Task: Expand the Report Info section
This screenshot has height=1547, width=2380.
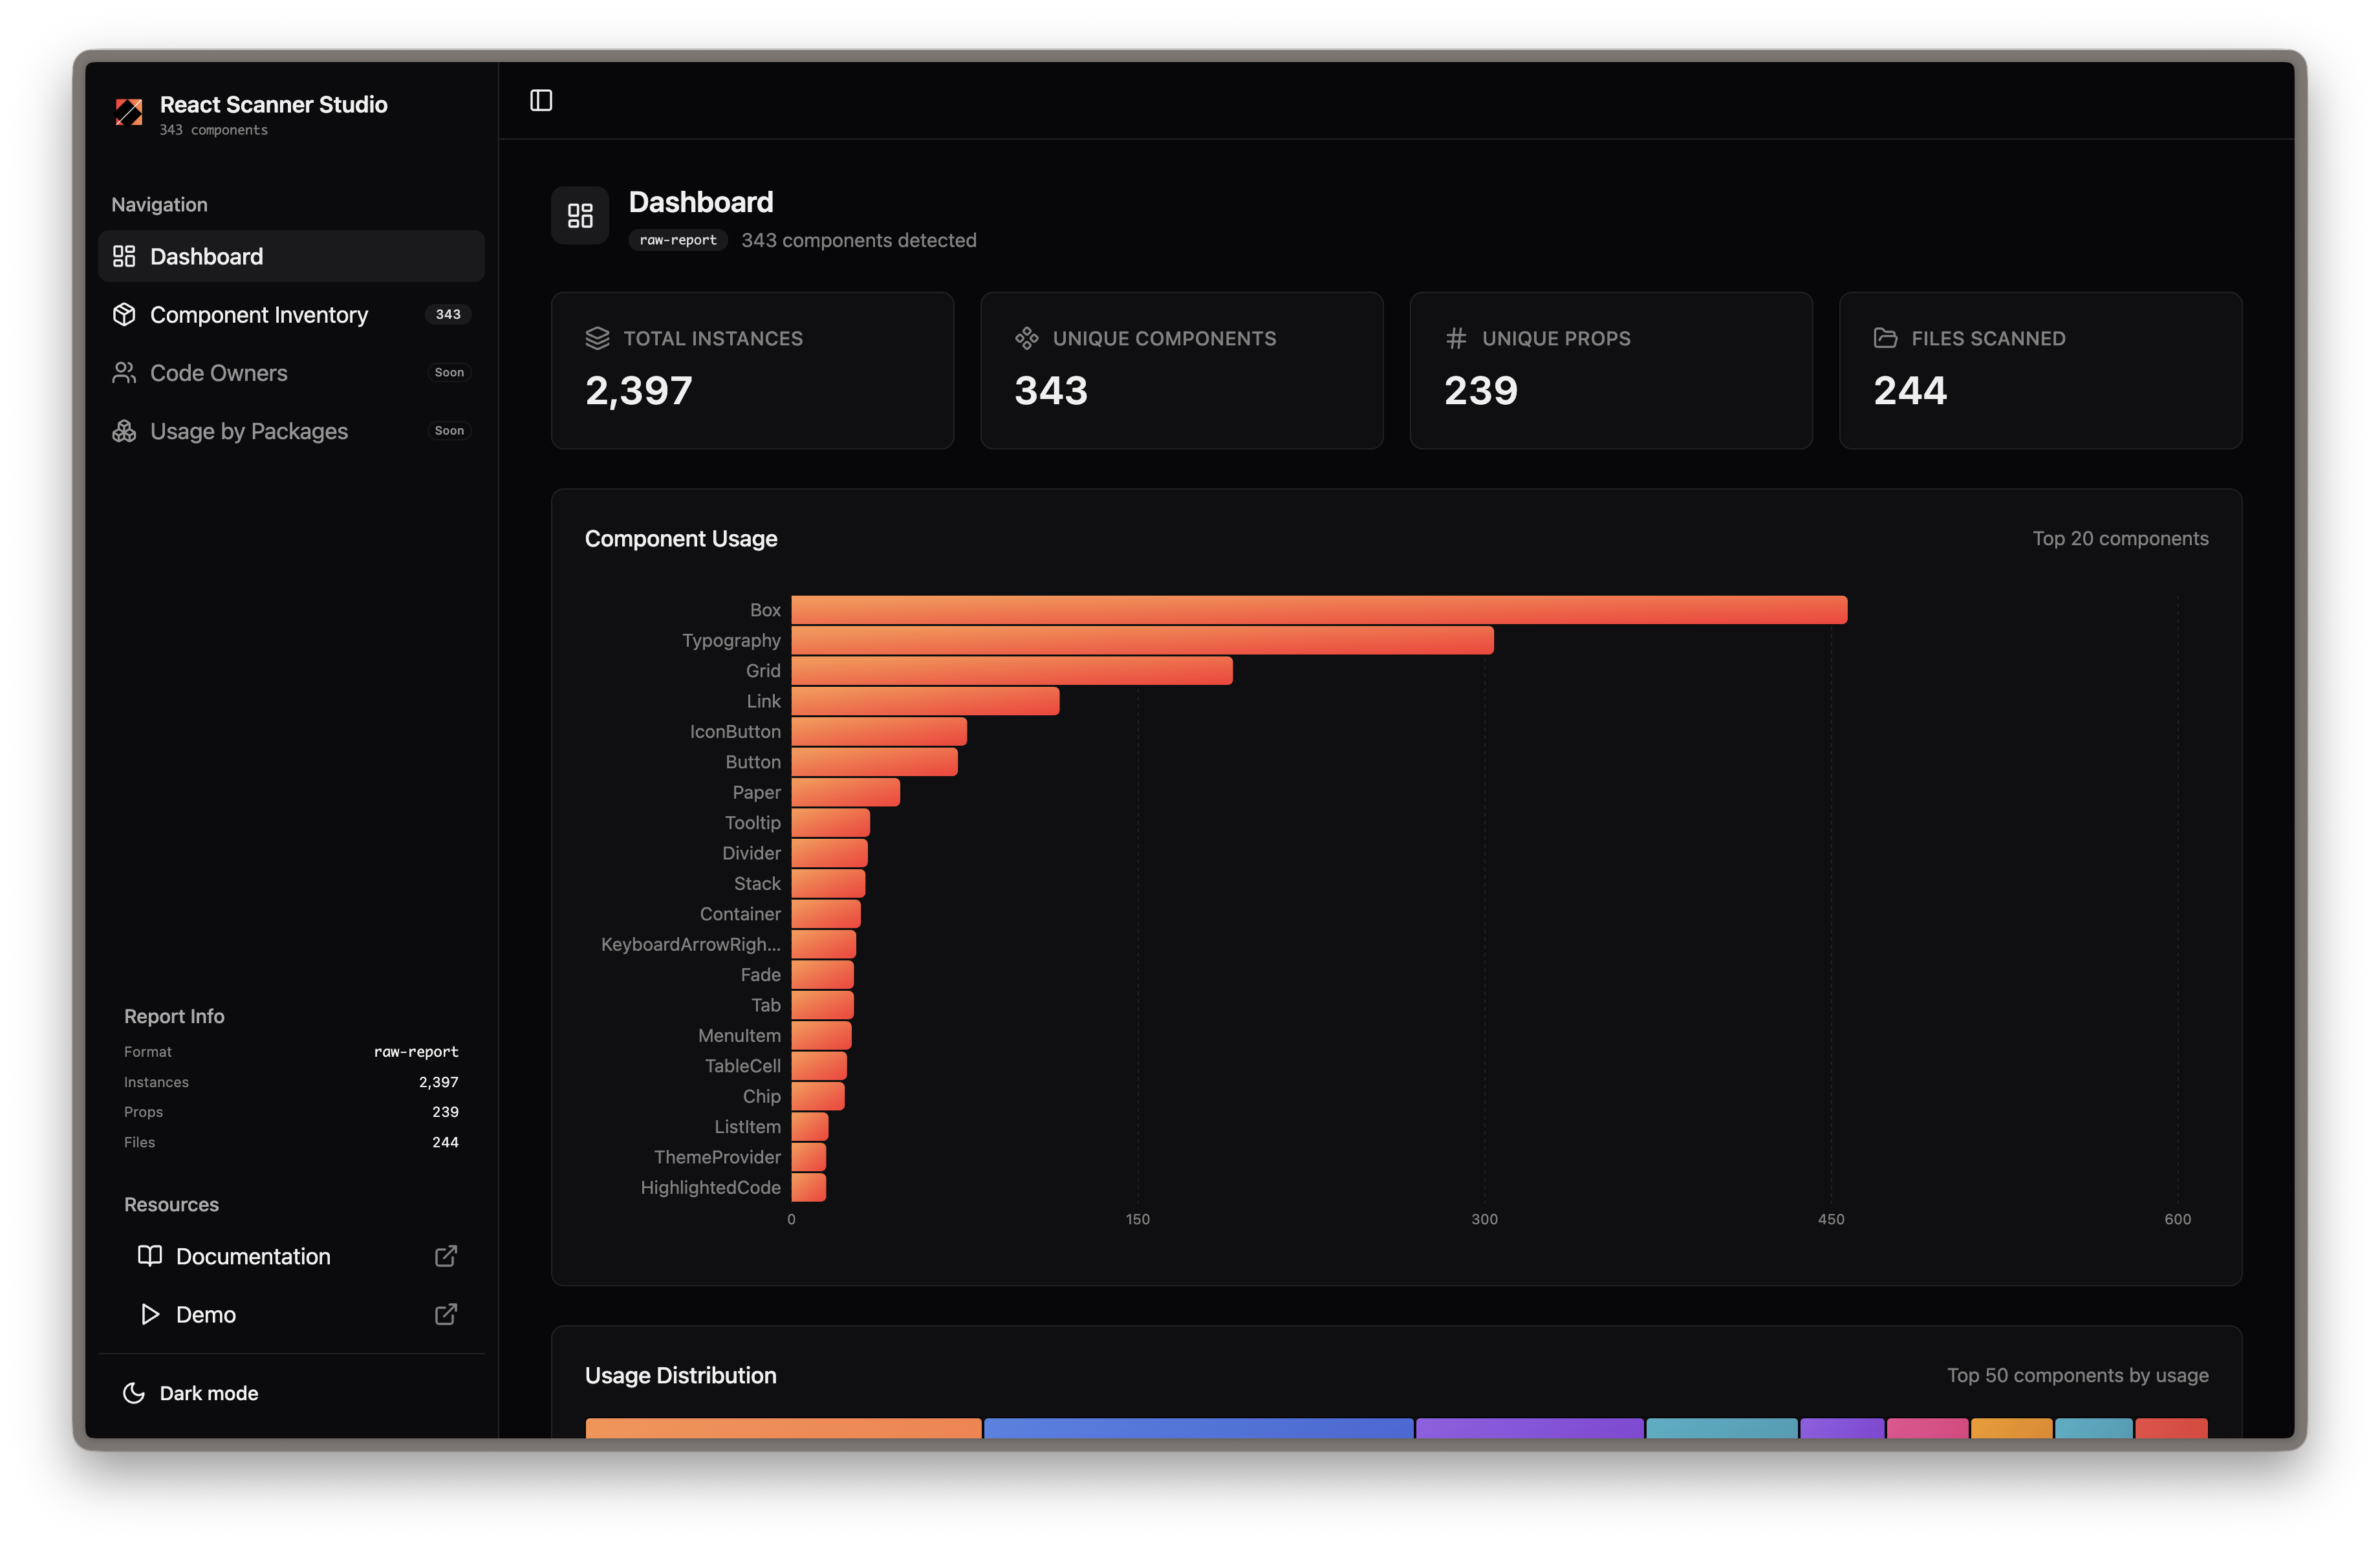Action: 173,1015
